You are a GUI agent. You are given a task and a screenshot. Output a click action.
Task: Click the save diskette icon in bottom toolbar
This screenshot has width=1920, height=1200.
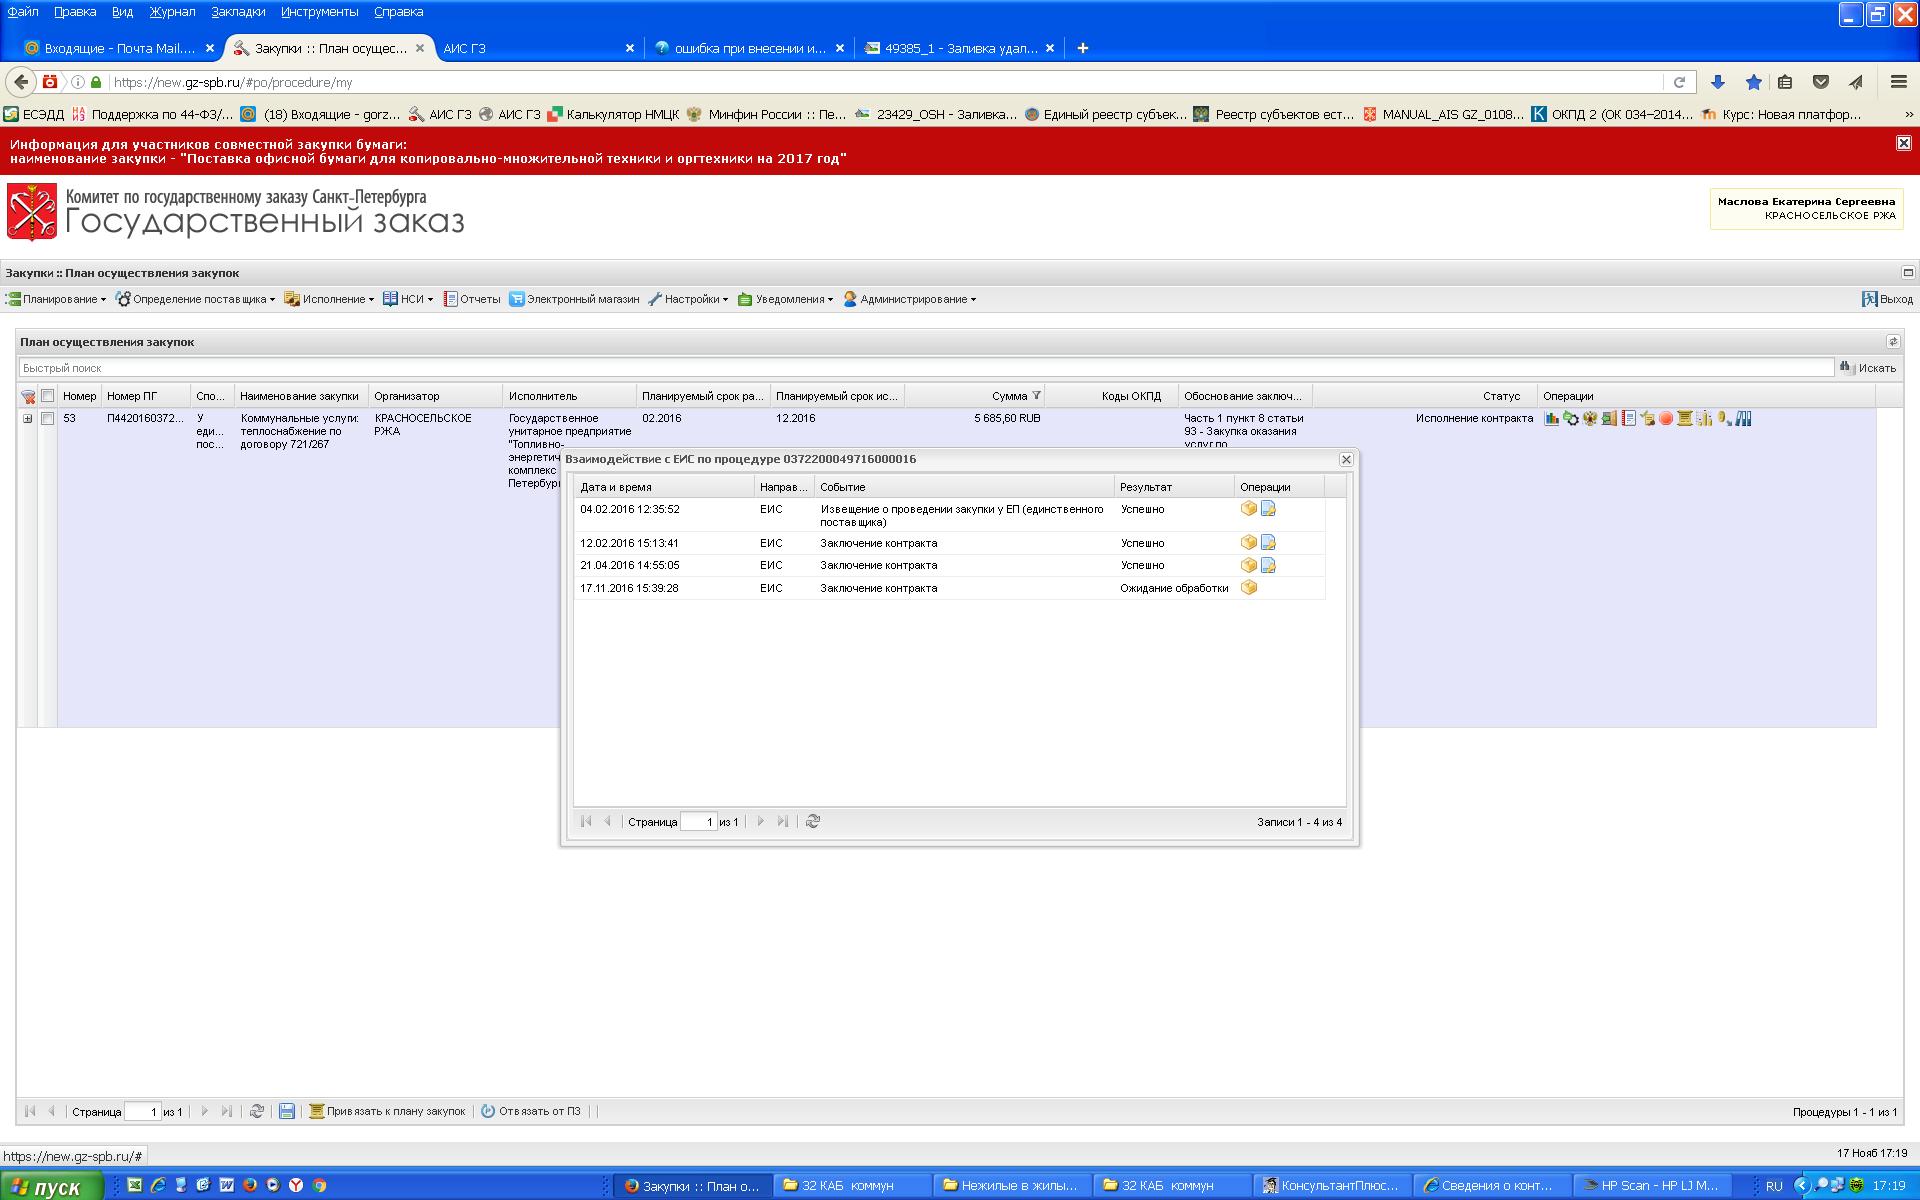pos(287,1111)
